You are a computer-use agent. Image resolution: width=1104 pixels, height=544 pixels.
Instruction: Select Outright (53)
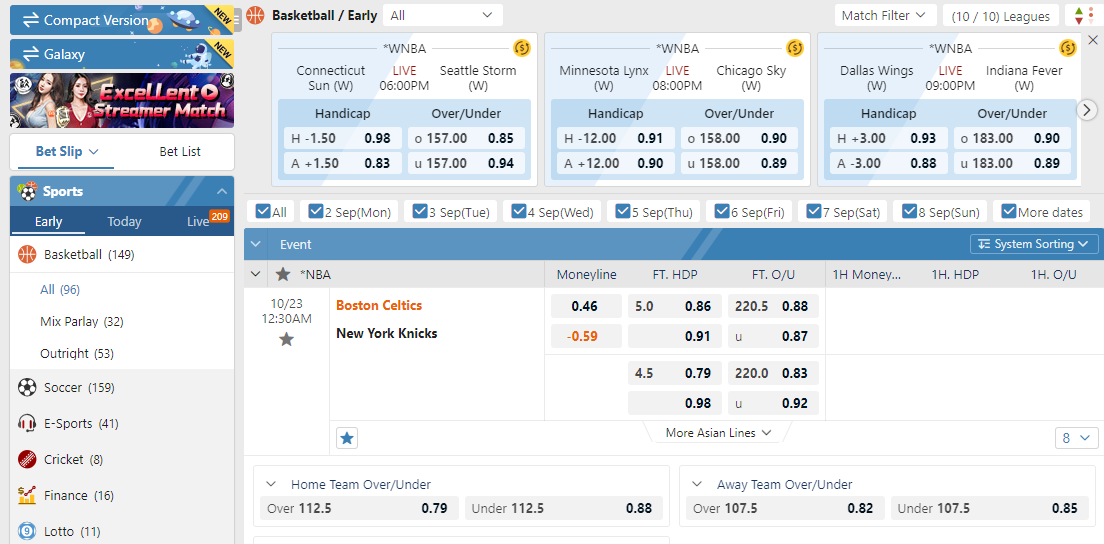click(x=77, y=353)
